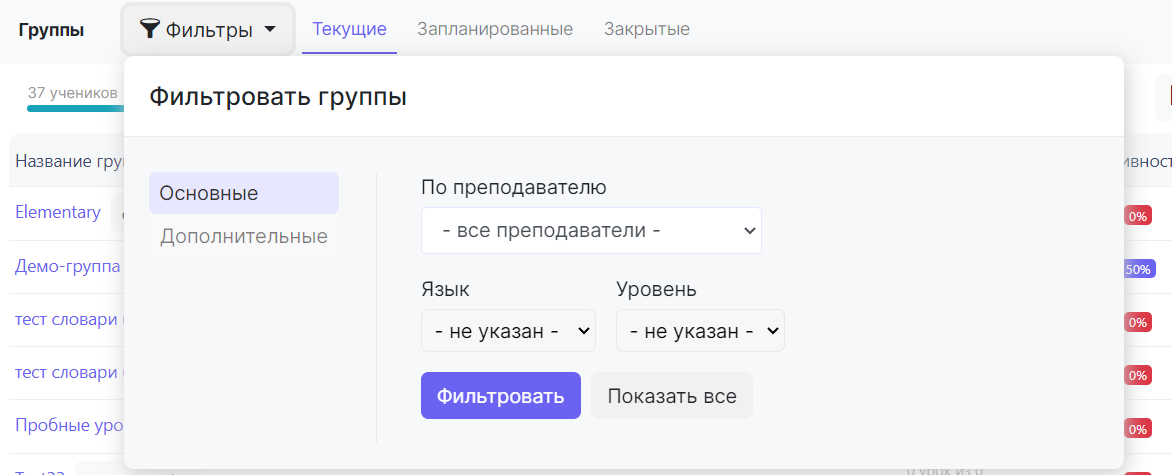Open the Пробные уро... group link
Screen dimensions: 1172x475
(x=69, y=425)
